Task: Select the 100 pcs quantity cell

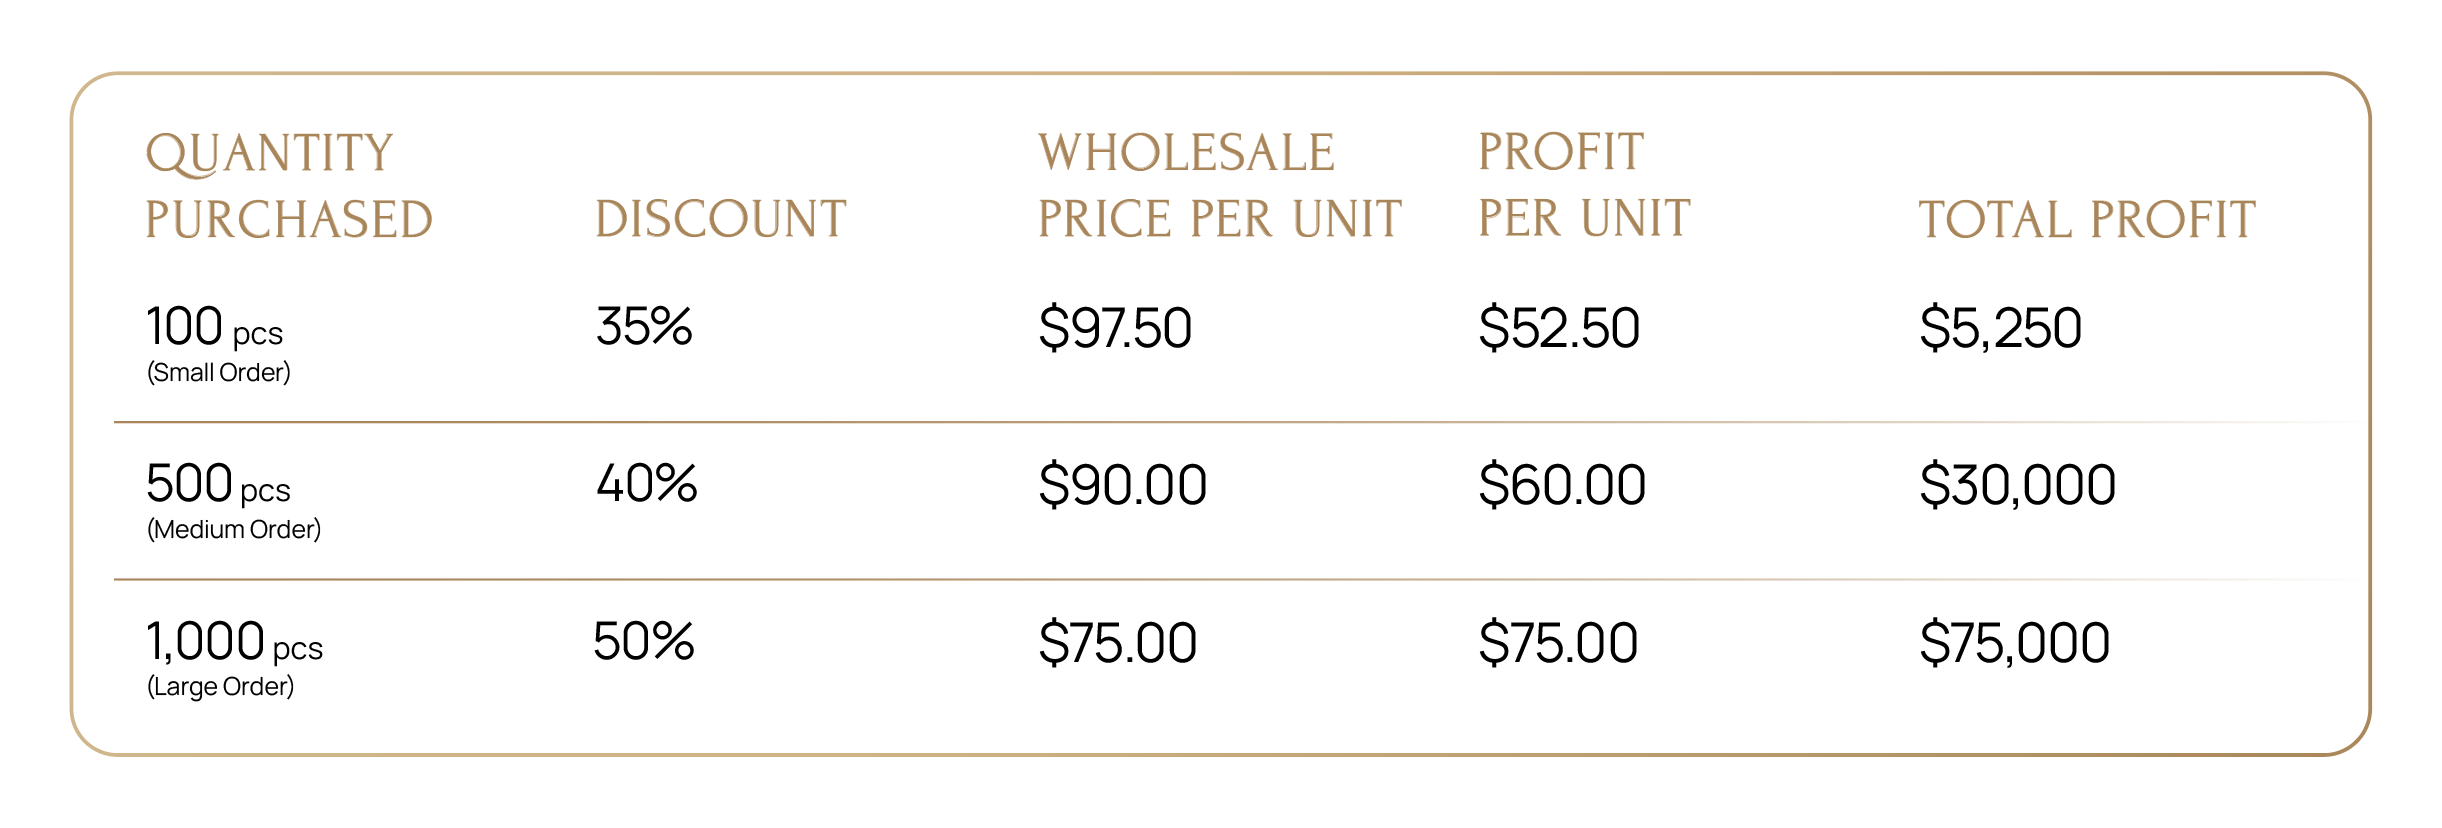Action: pyautogui.click(x=215, y=326)
